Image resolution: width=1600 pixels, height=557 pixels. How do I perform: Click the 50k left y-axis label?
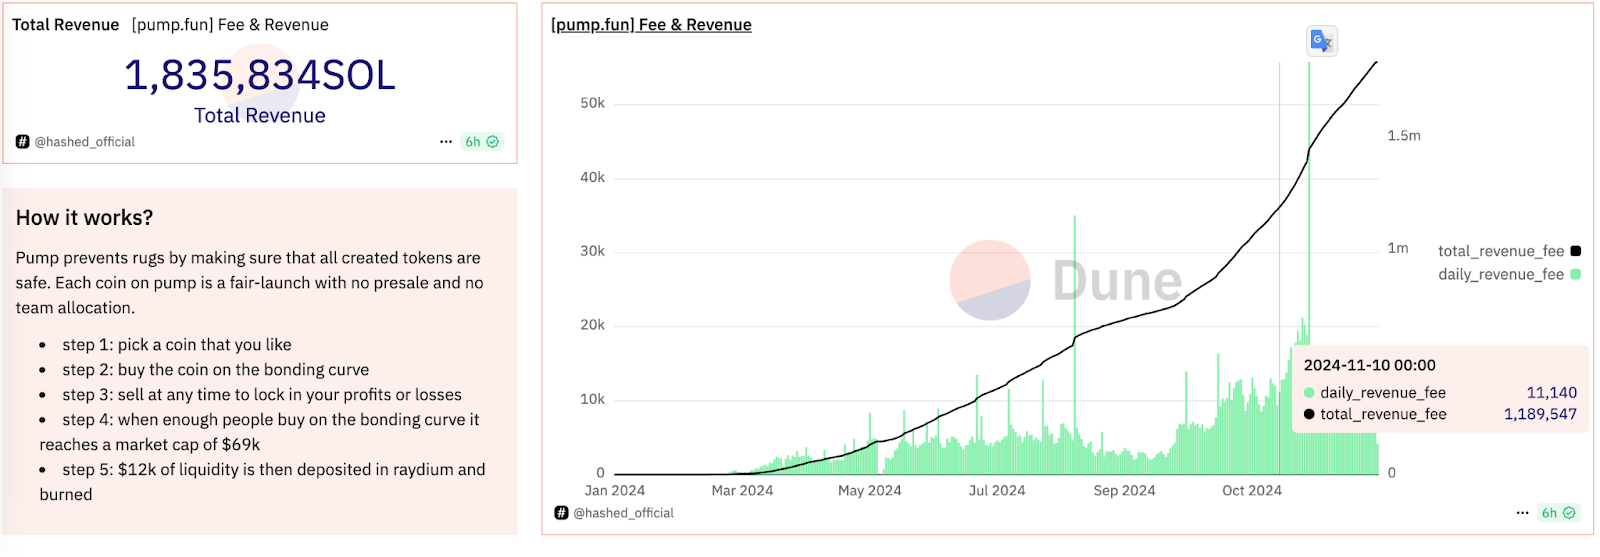click(x=593, y=103)
